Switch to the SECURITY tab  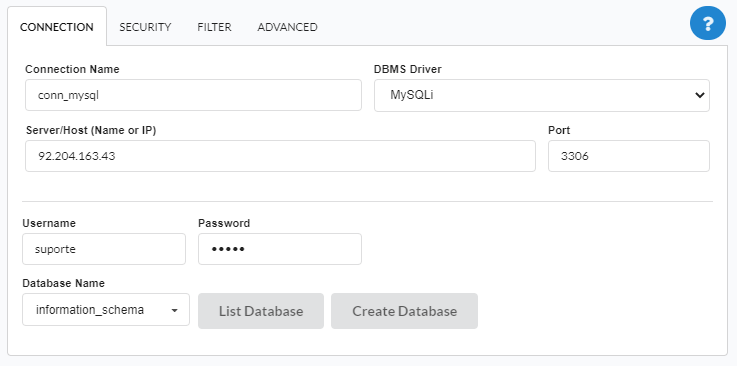[x=145, y=27]
